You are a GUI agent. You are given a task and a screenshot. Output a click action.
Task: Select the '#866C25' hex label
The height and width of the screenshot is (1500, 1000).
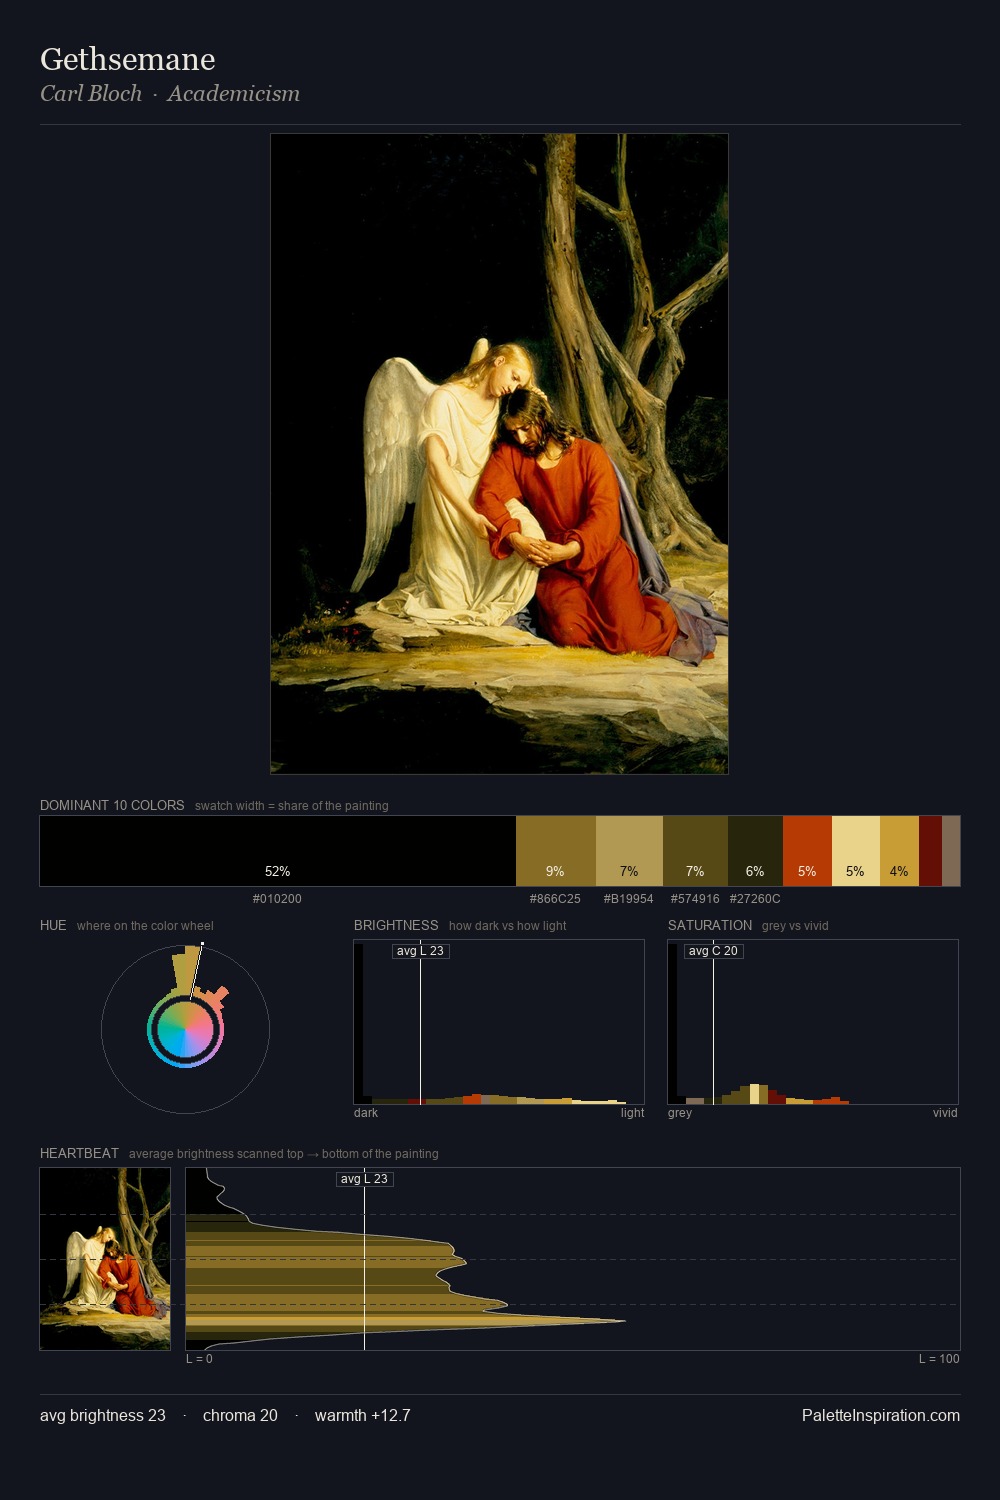tap(555, 899)
